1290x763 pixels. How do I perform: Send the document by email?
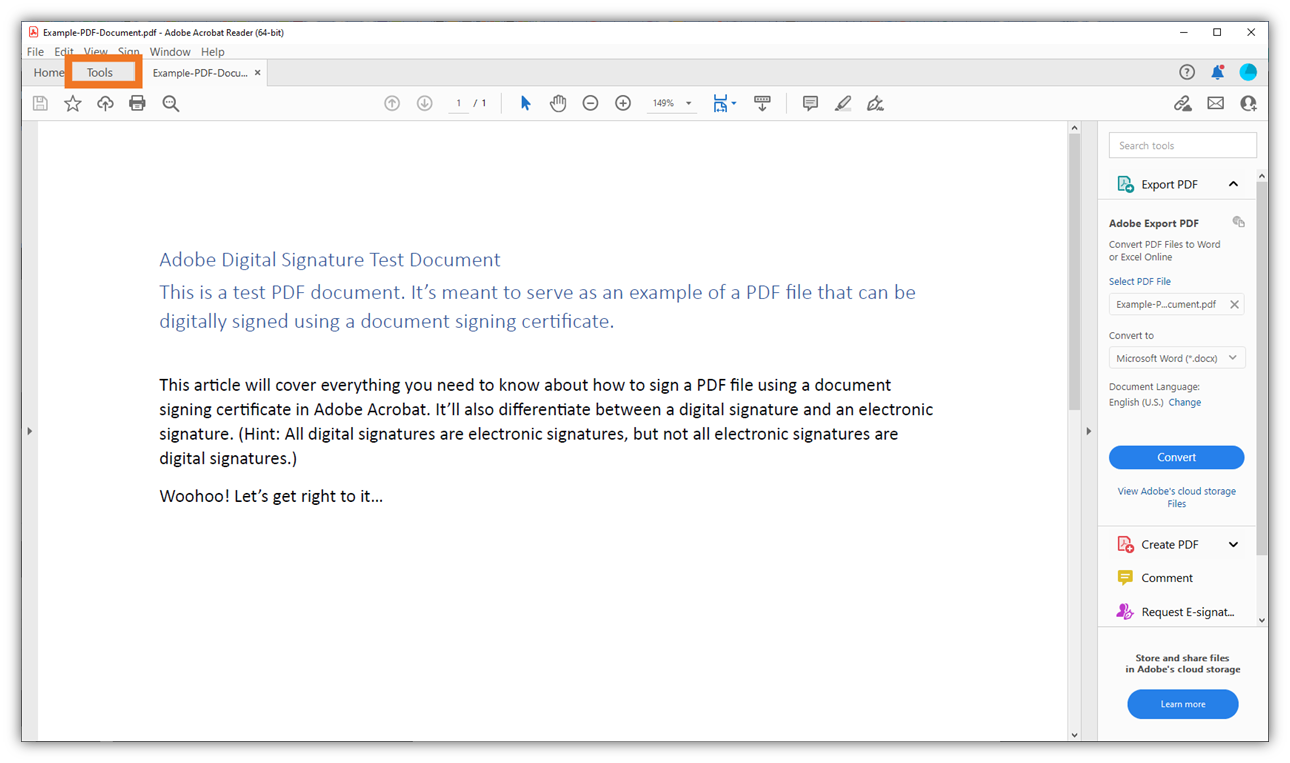point(1215,103)
